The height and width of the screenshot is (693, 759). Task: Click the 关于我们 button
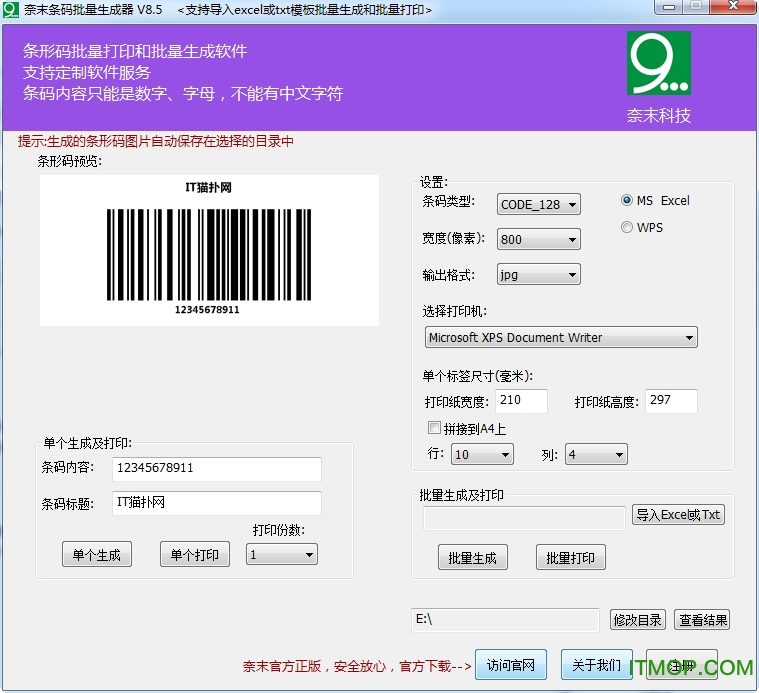click(x=597, y=665)
